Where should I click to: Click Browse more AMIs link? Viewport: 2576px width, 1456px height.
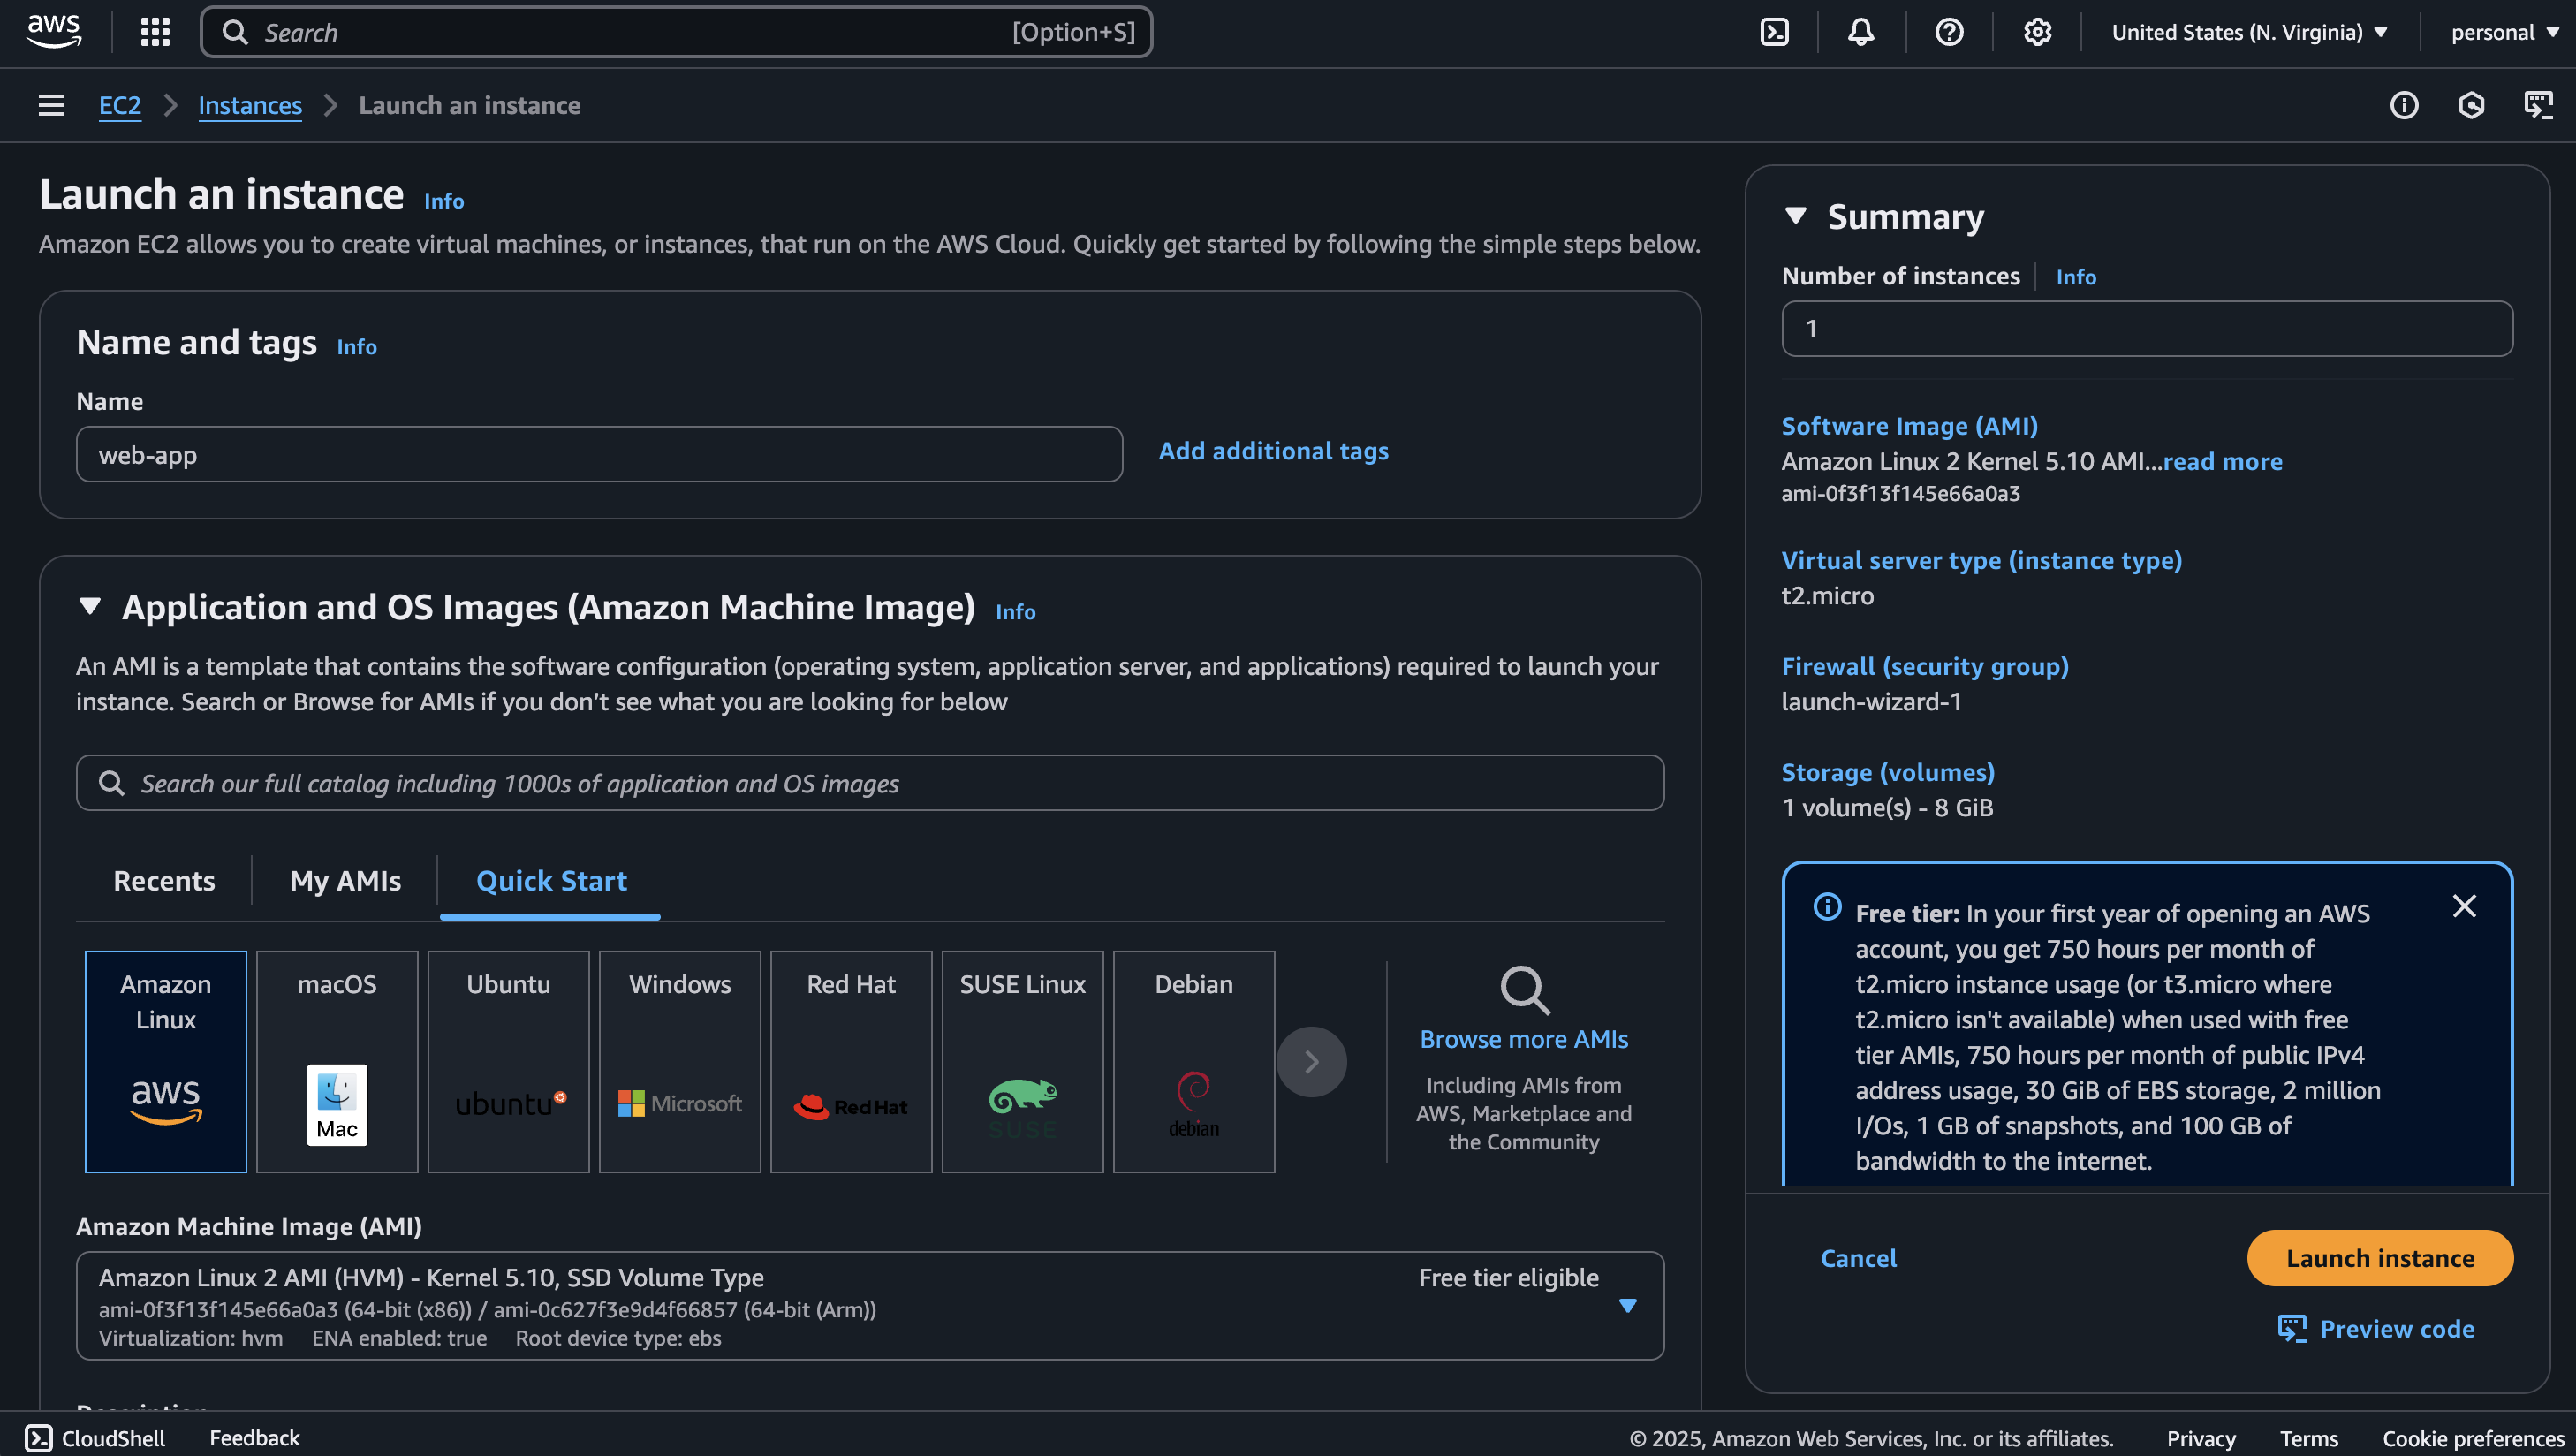click(x=1524, y=1039)
